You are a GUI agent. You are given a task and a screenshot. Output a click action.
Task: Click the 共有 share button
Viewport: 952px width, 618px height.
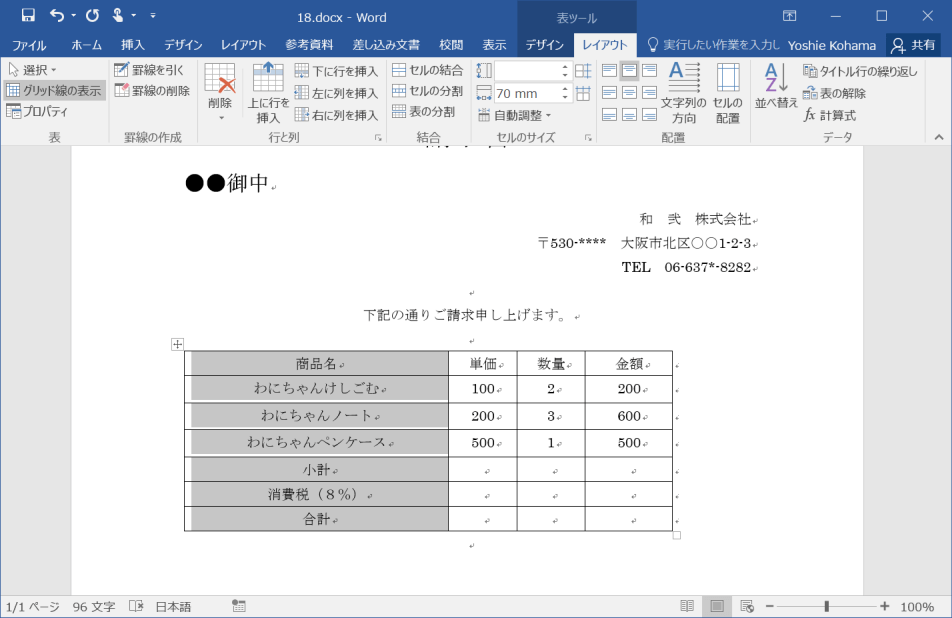pos(914,45)
